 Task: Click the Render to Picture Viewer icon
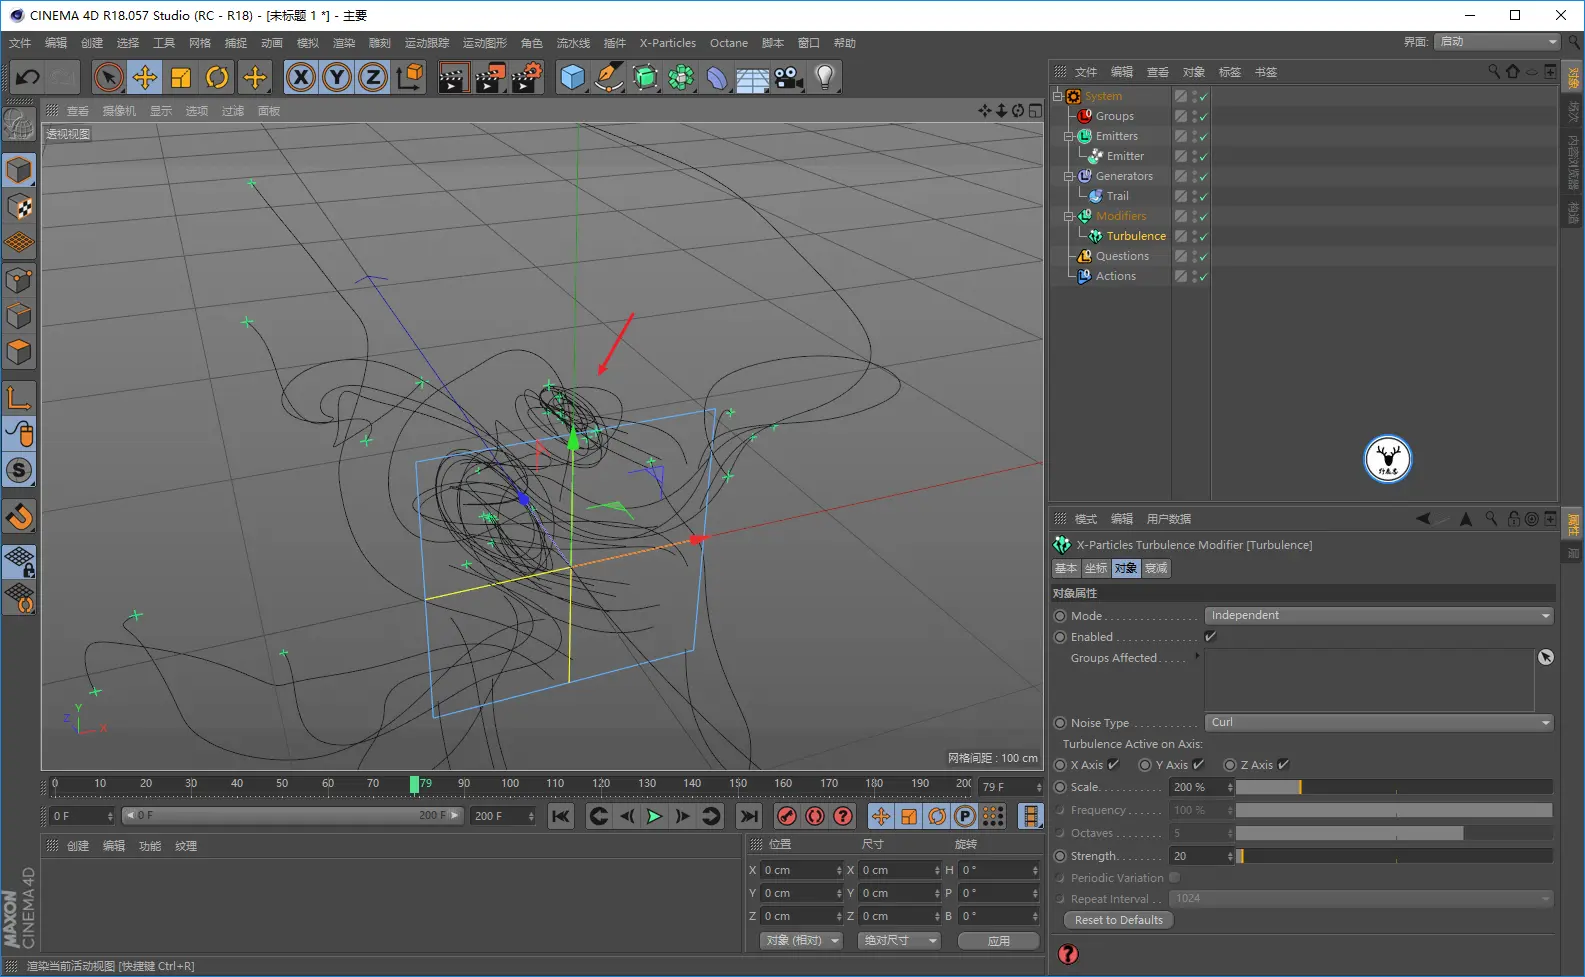(x=489, y=77)
